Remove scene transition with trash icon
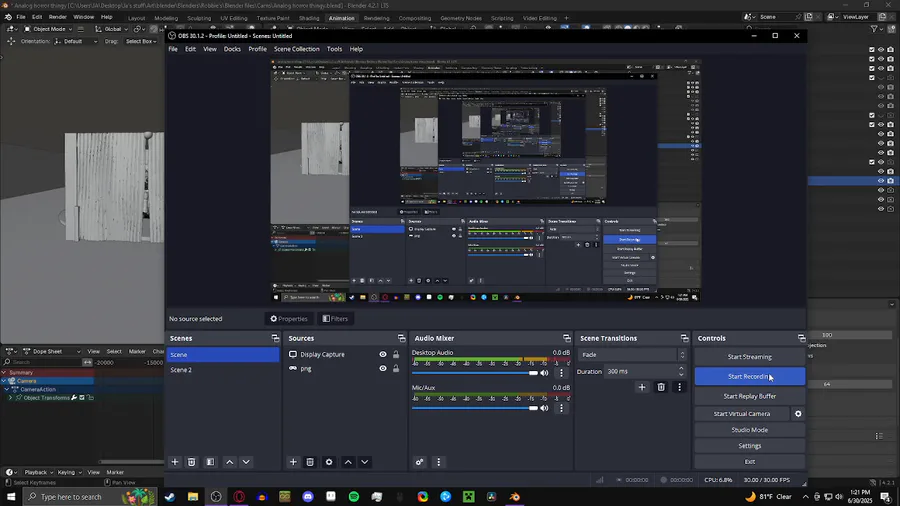This screenshot has height=506, width=900. click(661, 387)
